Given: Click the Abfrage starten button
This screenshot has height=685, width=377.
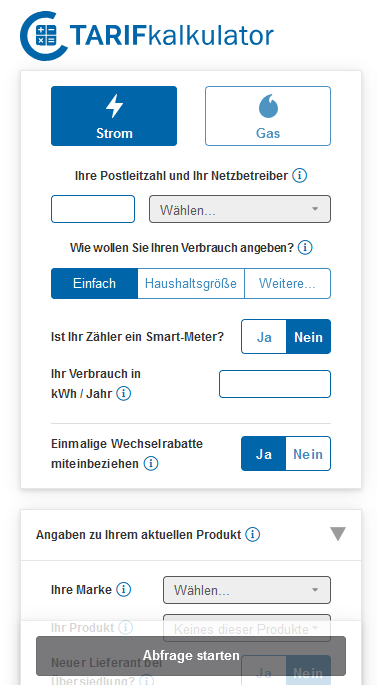Looking at the screenshot, I should pyautogui.click(x=191, y=656).
